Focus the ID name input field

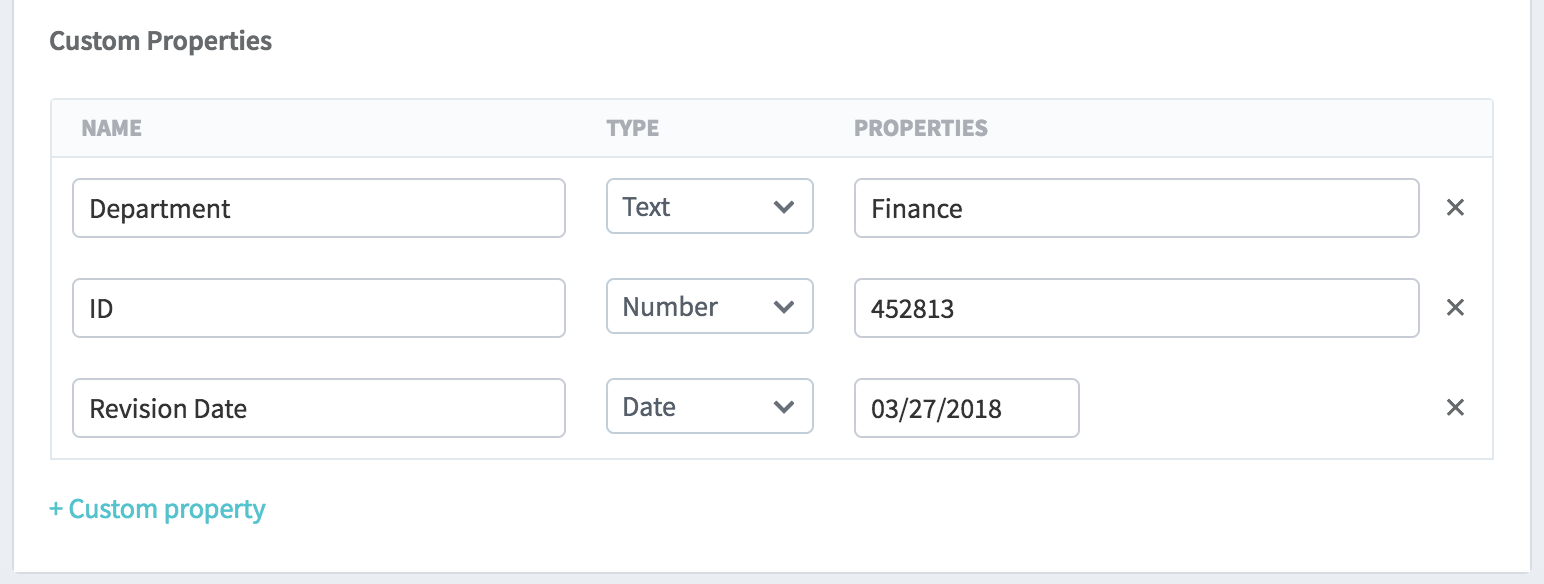(x=318, y=308)
